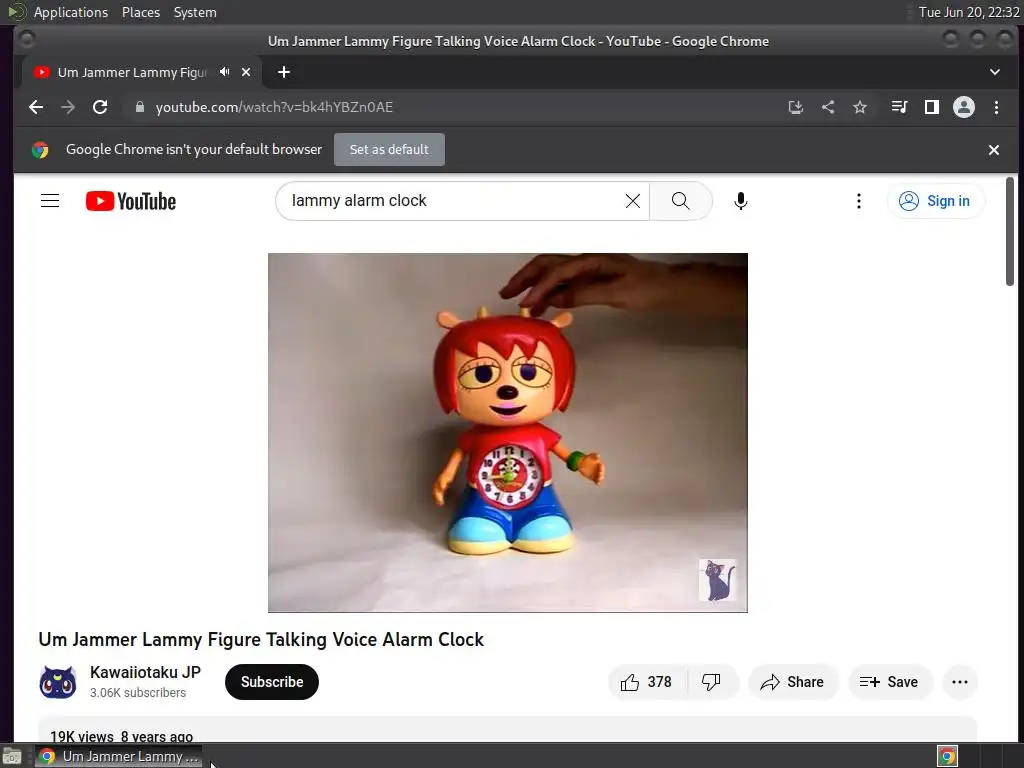Clear the search query with X
The width and height of the screenshot is (1024, 768).
pos(633,200)
